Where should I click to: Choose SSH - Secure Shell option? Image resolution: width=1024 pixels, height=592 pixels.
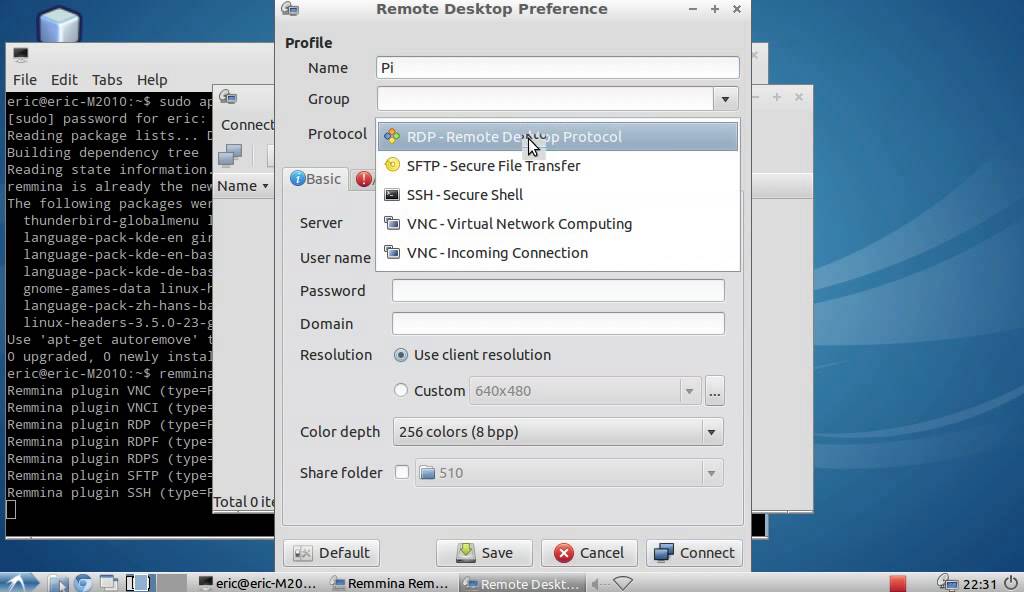click(x=558, y=195)
